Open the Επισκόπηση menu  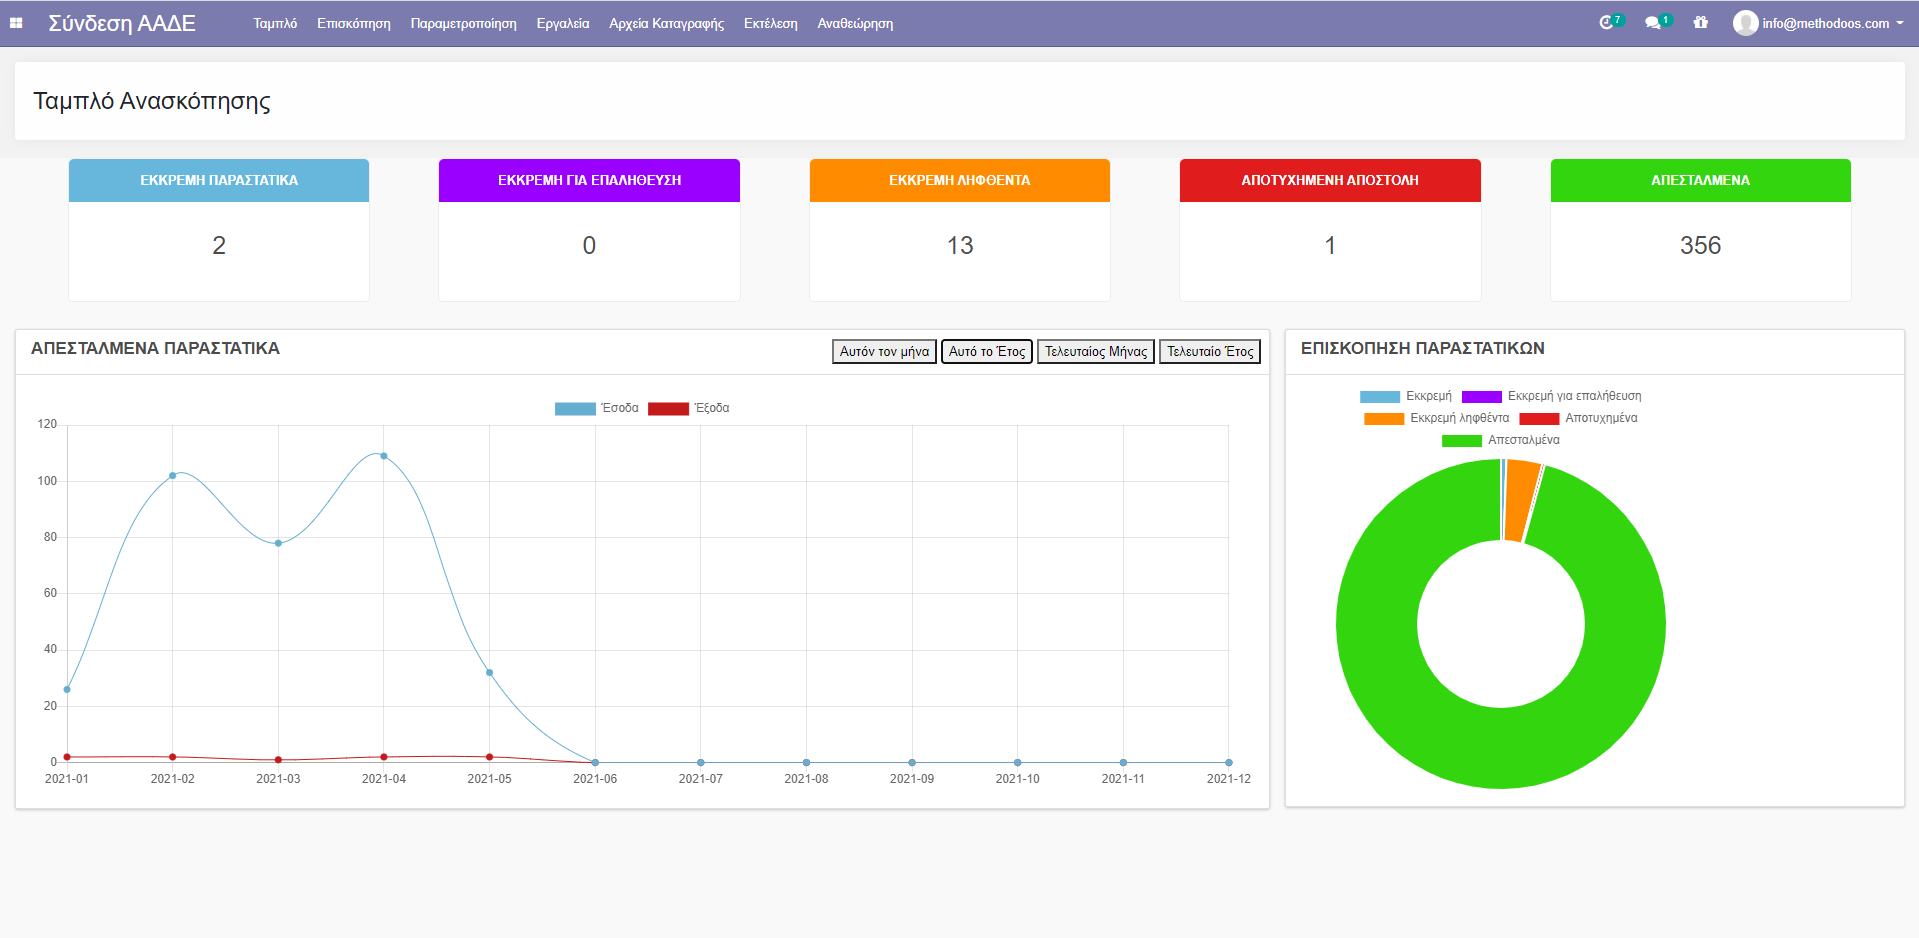pos(353,23)
